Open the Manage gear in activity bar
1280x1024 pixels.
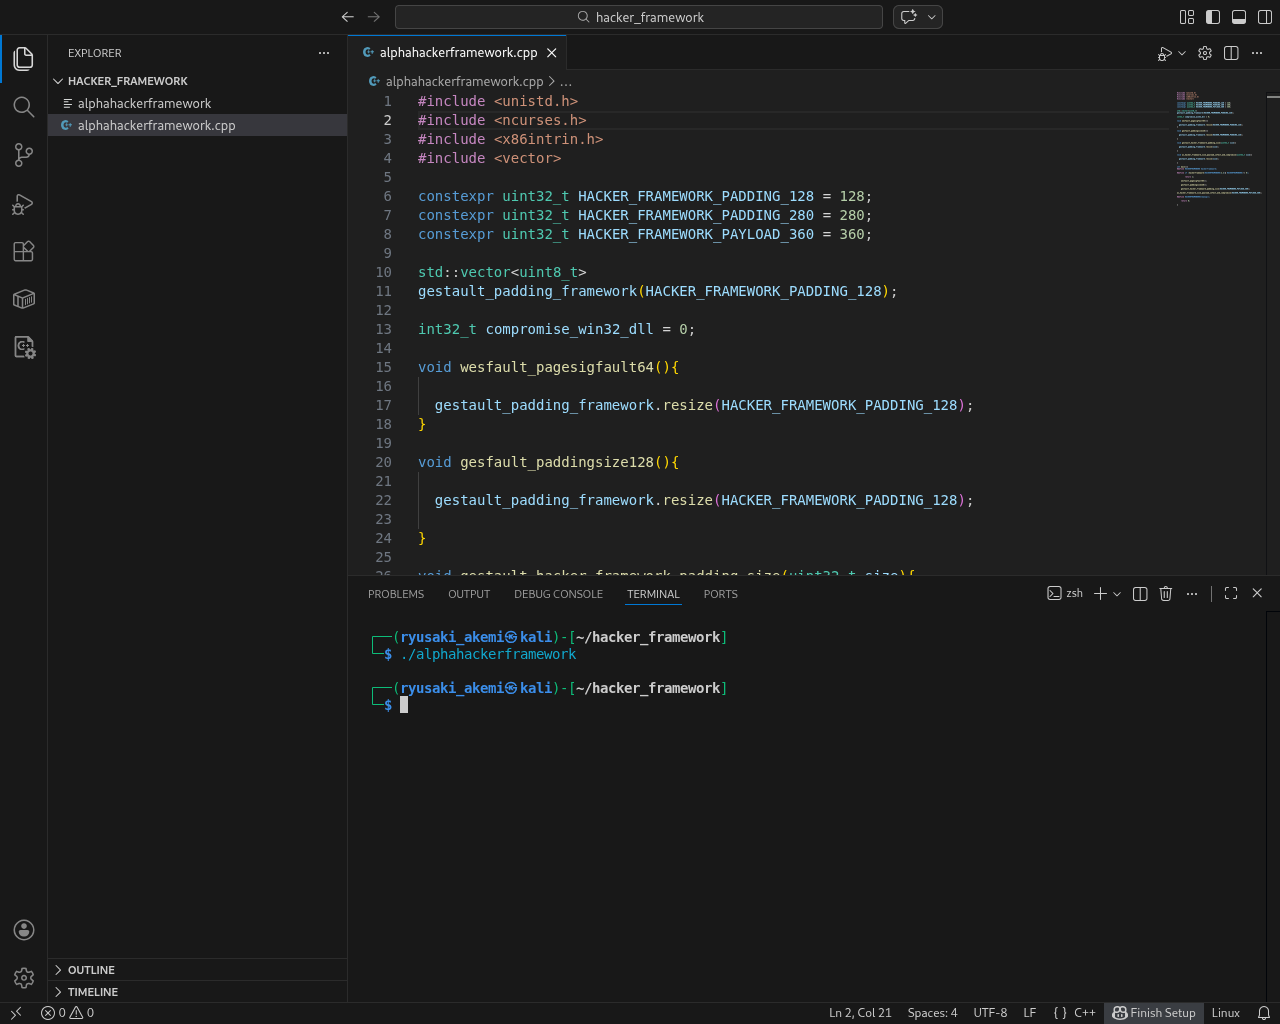tap(24, 978)
